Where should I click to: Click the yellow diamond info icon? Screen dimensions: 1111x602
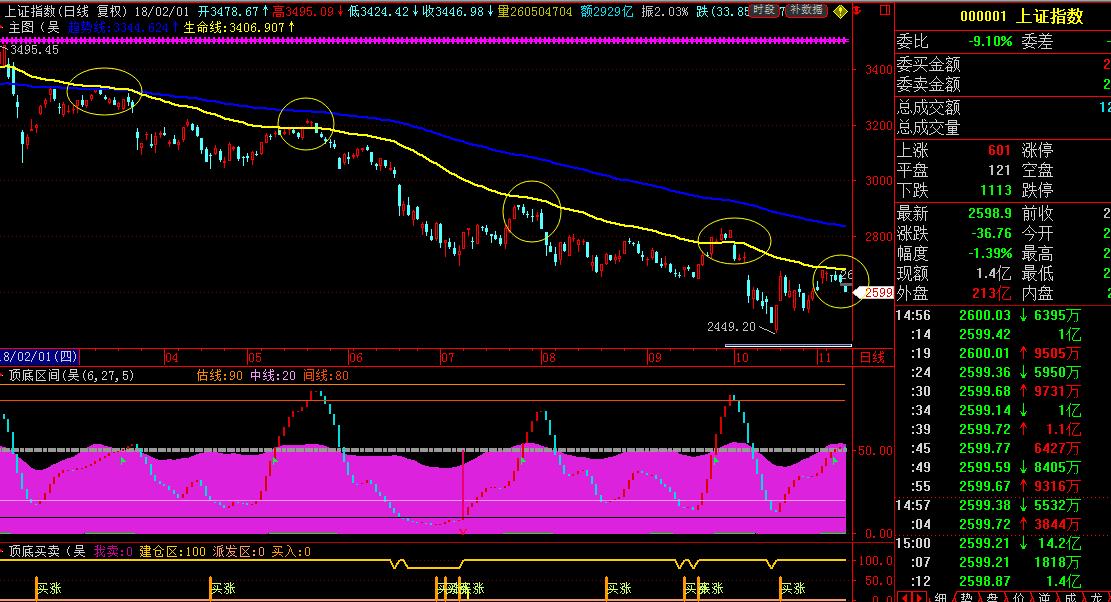(840, 11)
